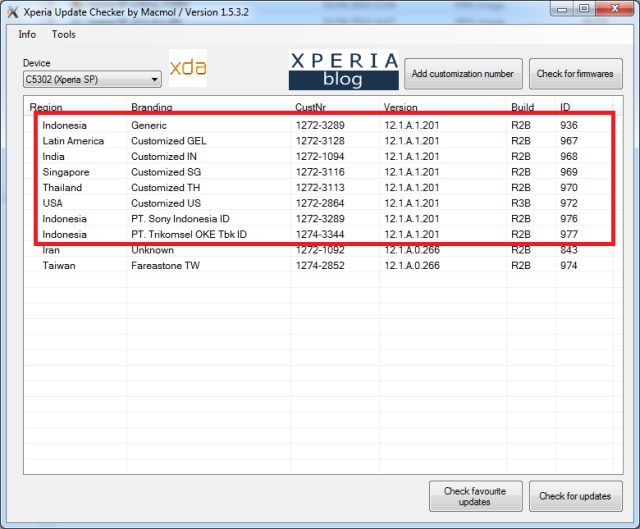Click the Xperia Blog logo
Image resolution: width=640 pixels, height=529 pixels.
(344, 70)
